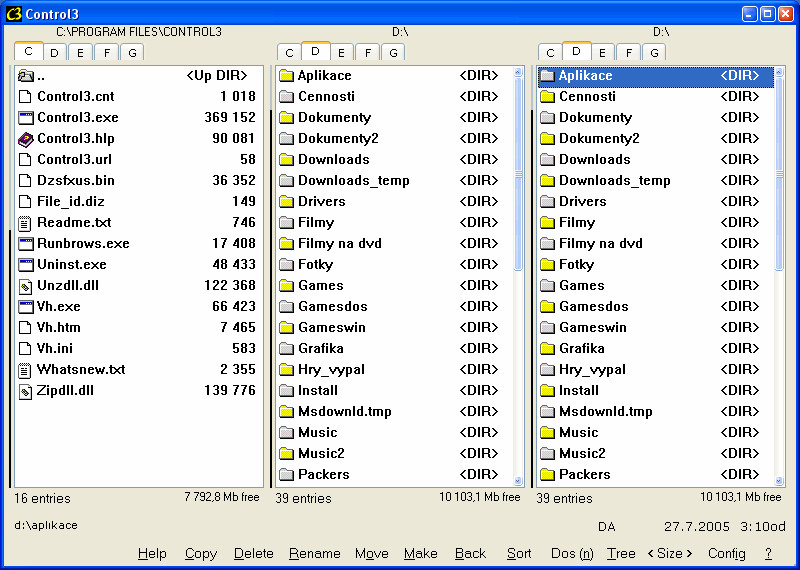800x570 pixels.
Task: Click the Move command
Action: 371,554
